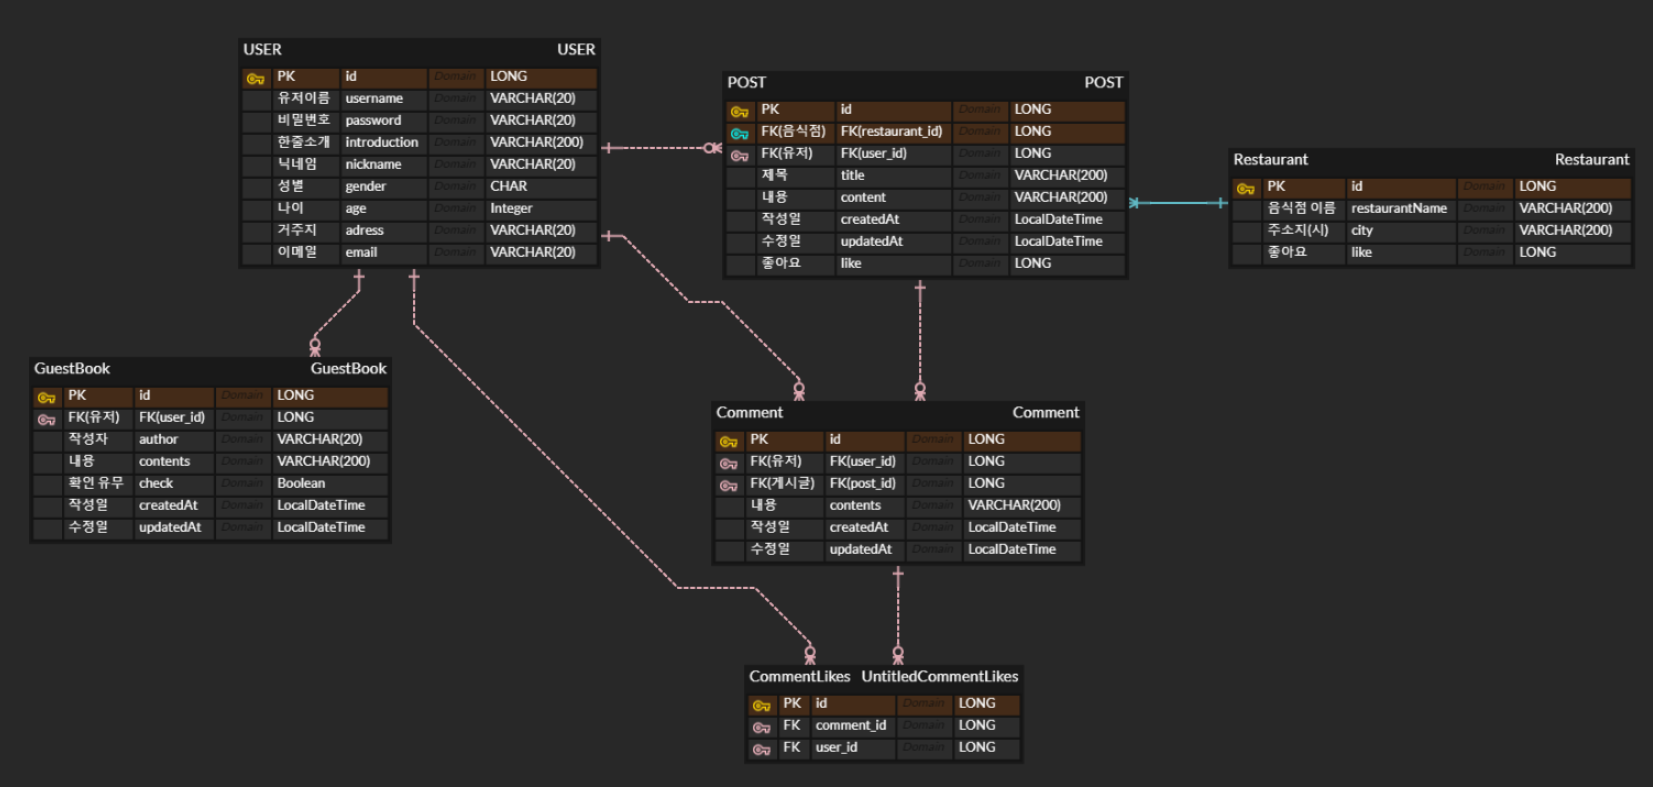Click the like column in POST table
This screenshot has height=787, width=1653.
point(850,263)
